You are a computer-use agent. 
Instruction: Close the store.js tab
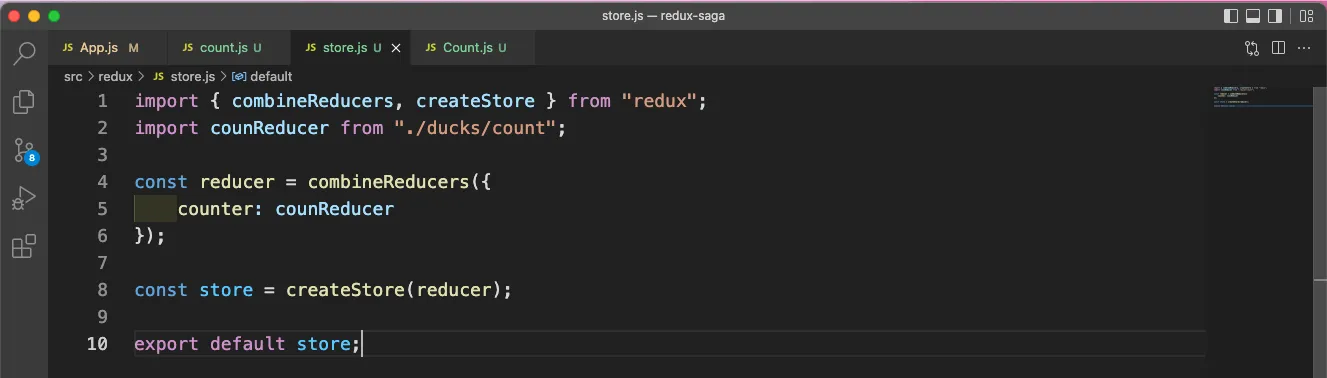click(x=396, y=48)
